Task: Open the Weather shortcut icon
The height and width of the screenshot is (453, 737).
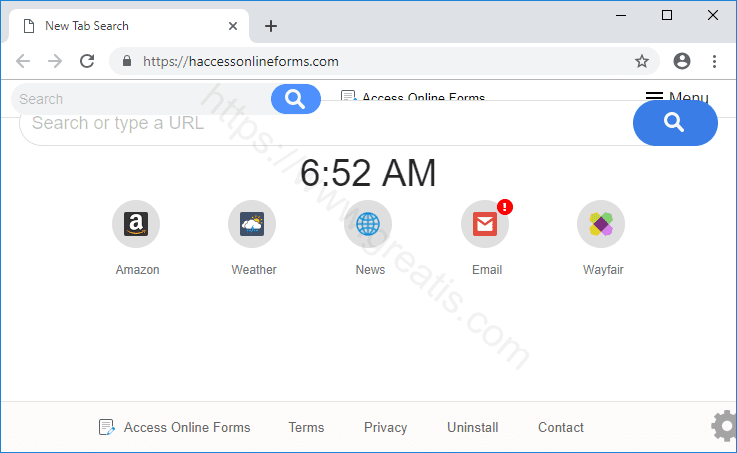Action: click(x=252, y=224)
